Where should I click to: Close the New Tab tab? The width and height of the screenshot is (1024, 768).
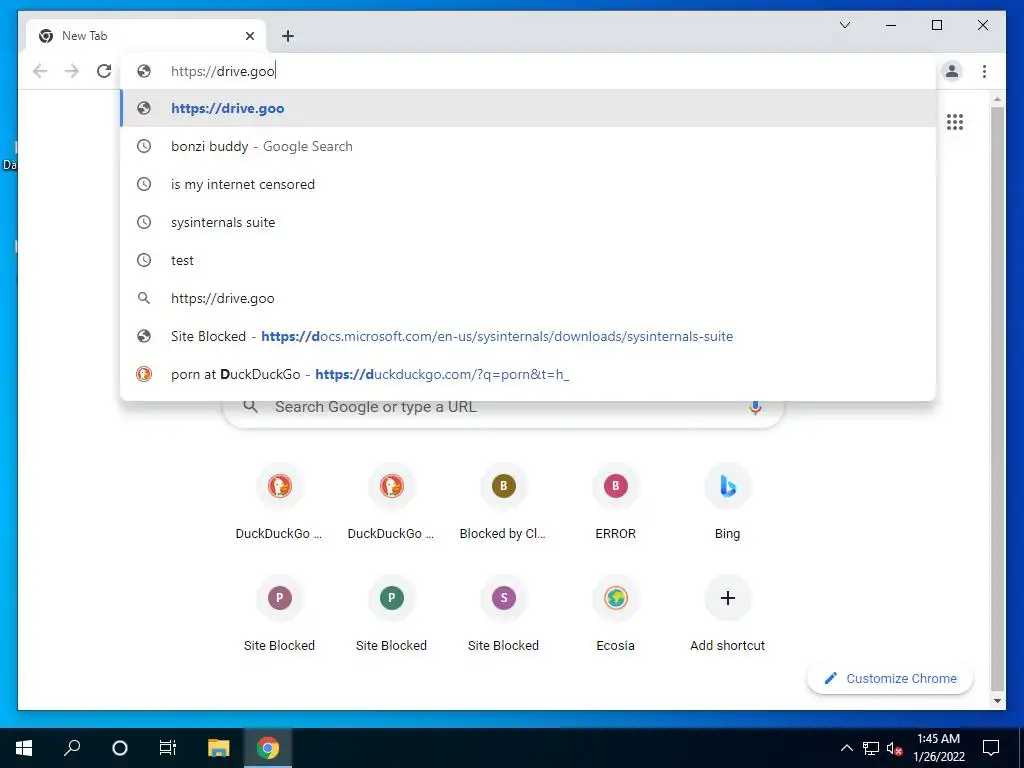(249, 36)
